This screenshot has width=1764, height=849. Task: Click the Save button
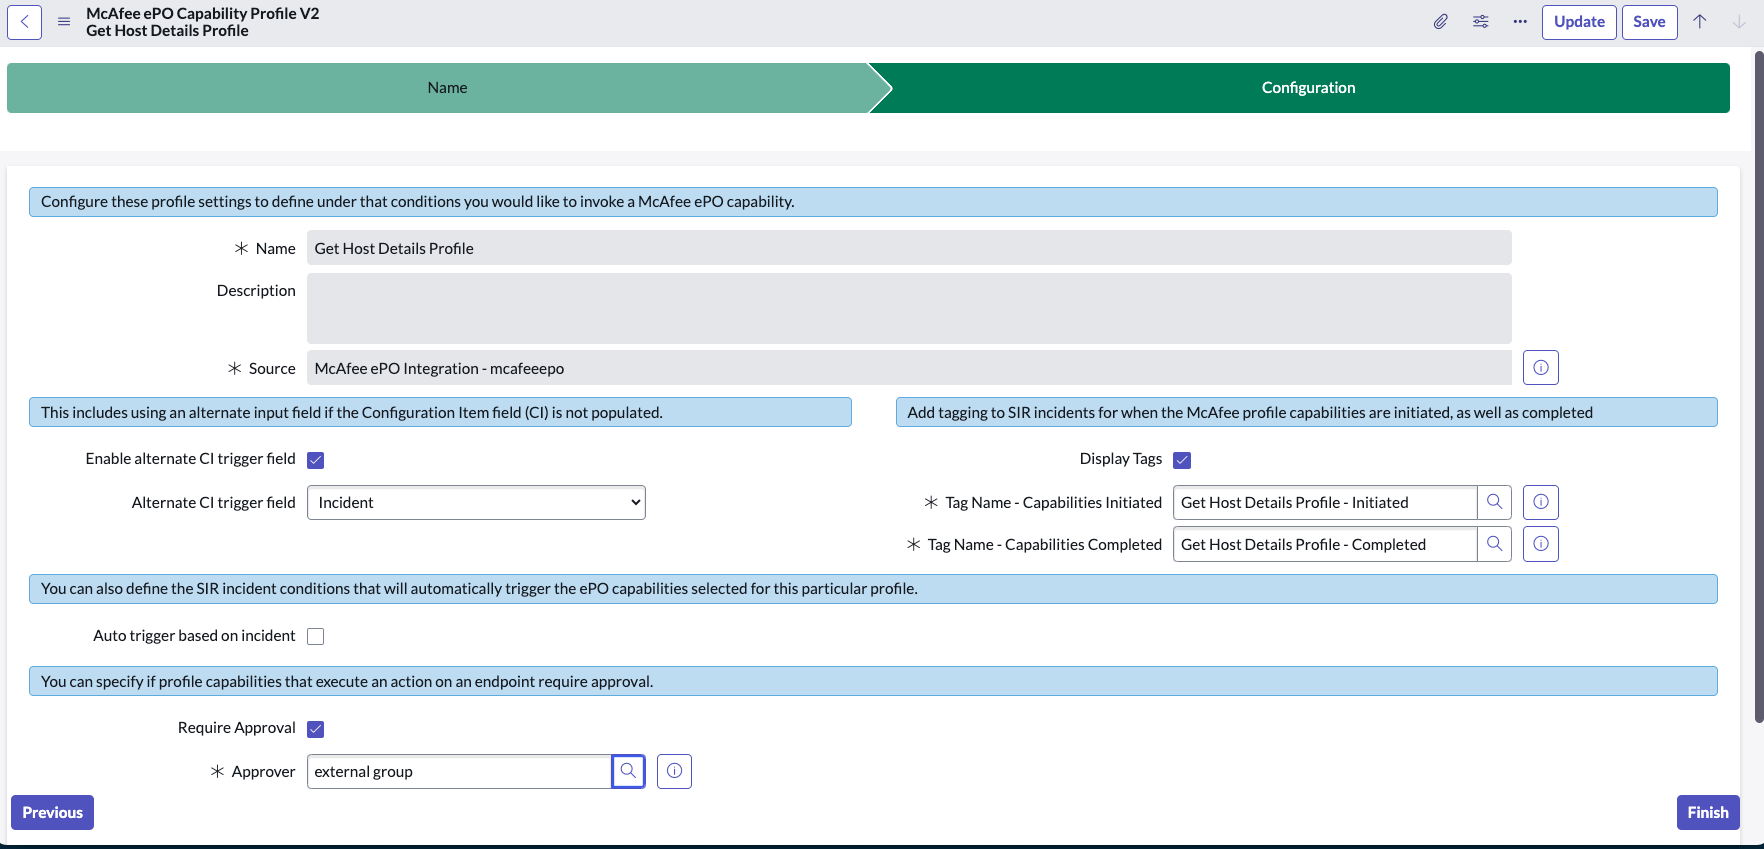[x=1650, y=22]
